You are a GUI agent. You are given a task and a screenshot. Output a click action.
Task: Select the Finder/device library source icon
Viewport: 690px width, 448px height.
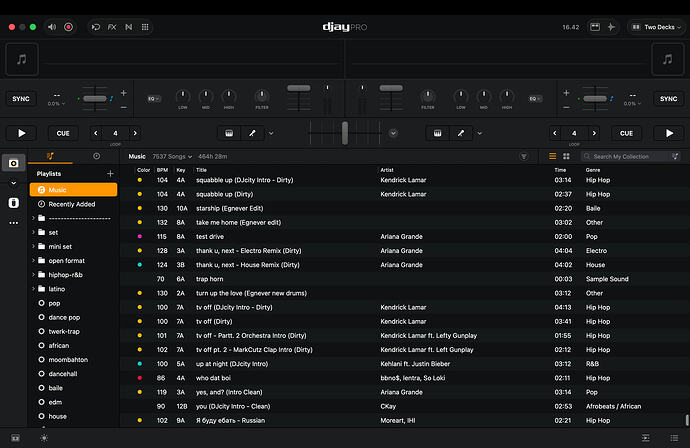point(14,203)
